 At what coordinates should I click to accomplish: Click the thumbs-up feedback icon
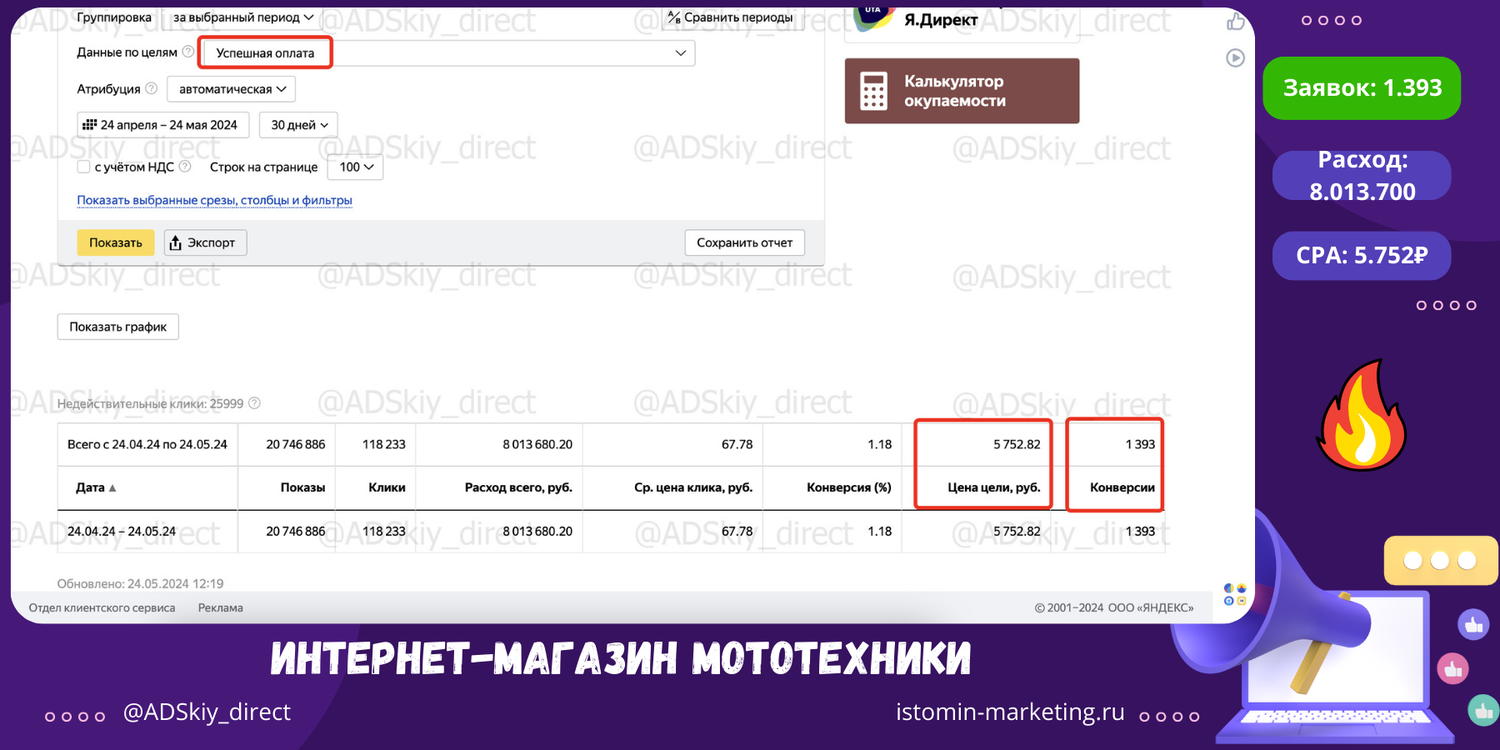point(1236,22)
